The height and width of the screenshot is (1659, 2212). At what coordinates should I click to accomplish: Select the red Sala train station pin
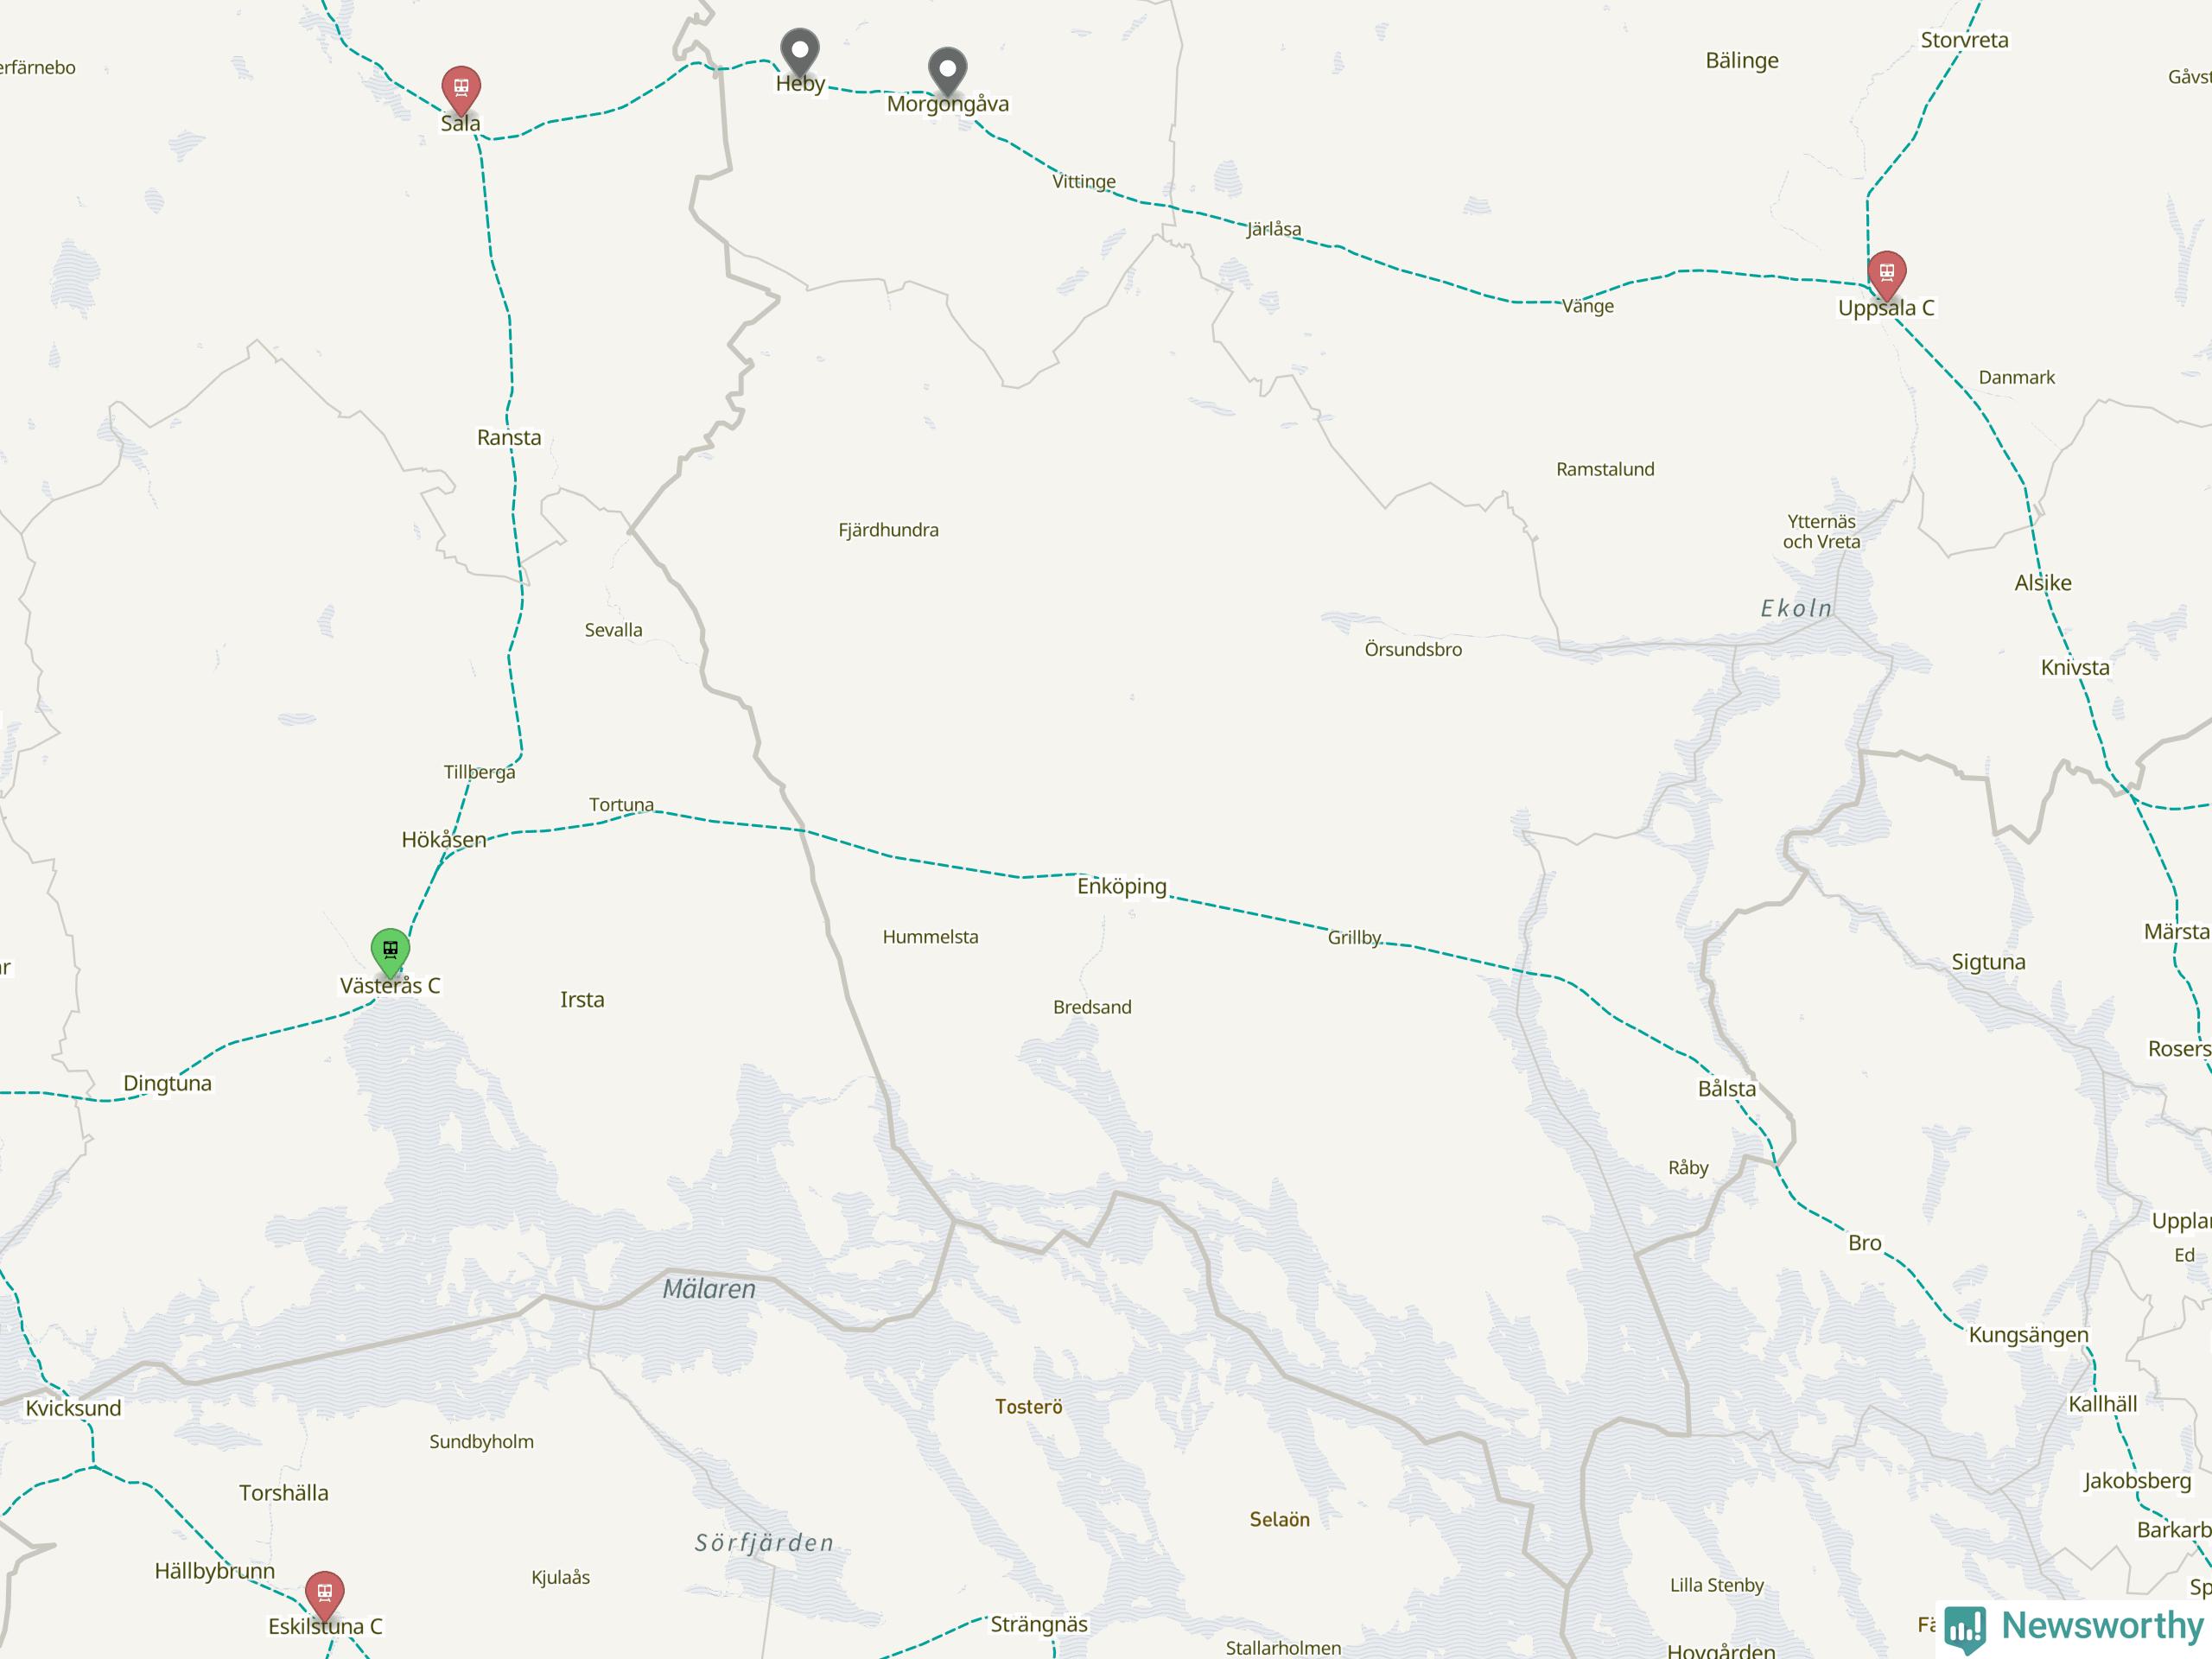[461, 90]
